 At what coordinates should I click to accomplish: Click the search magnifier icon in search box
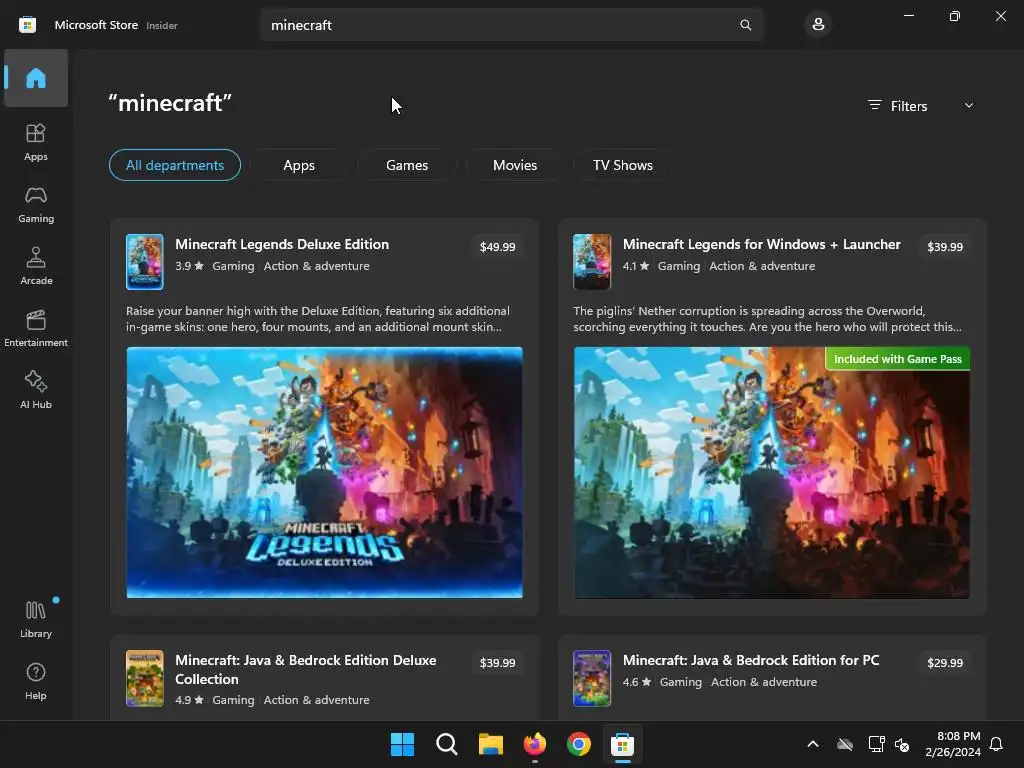(x=745, y=25)
